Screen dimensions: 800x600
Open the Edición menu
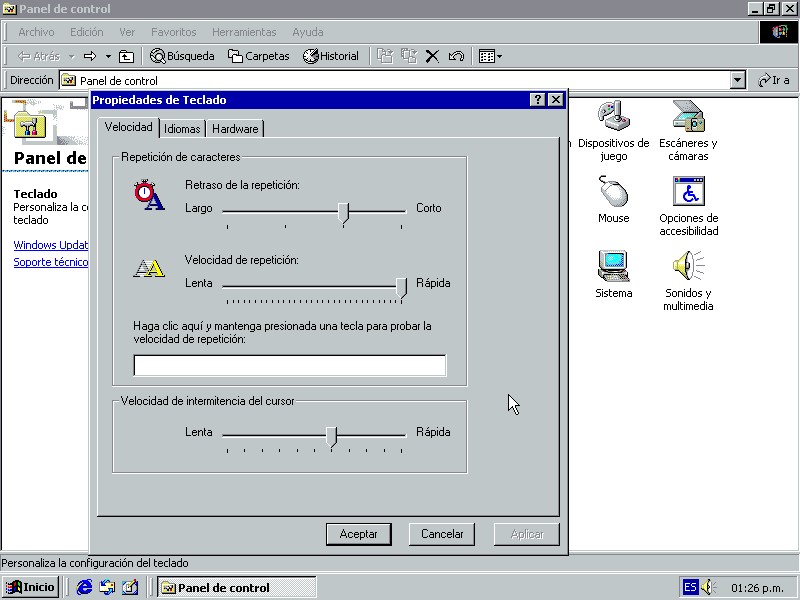click(87, 32)
